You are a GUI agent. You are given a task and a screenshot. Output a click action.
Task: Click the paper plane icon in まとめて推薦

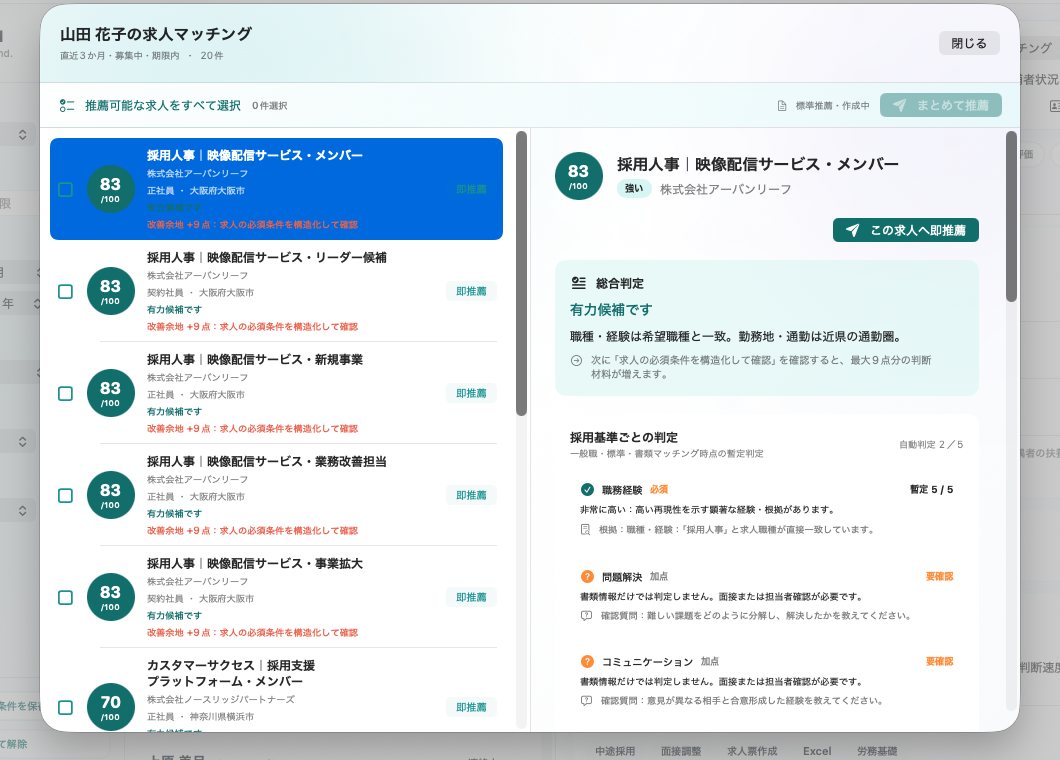(x=899, y=105)
